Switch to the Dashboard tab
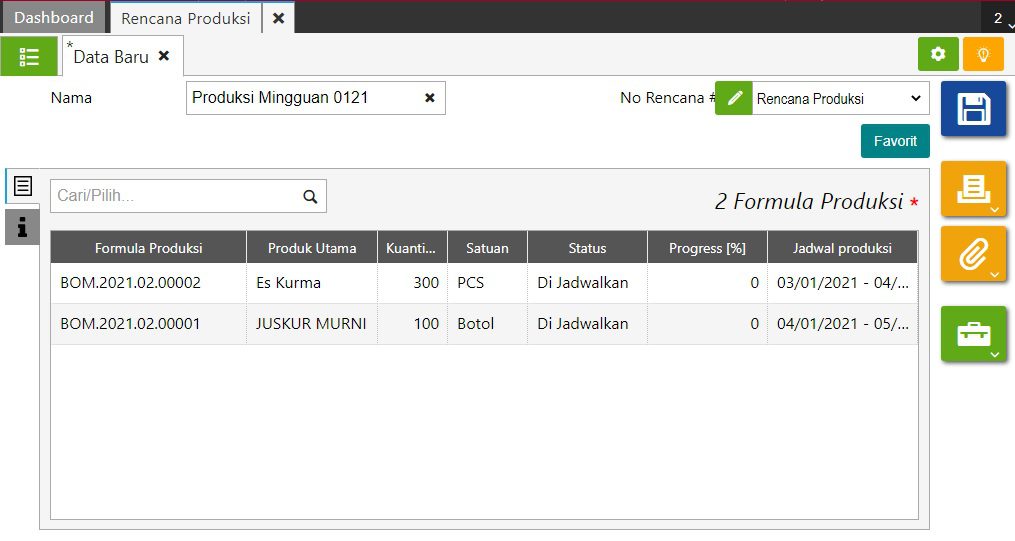 [x=54, y=18]
